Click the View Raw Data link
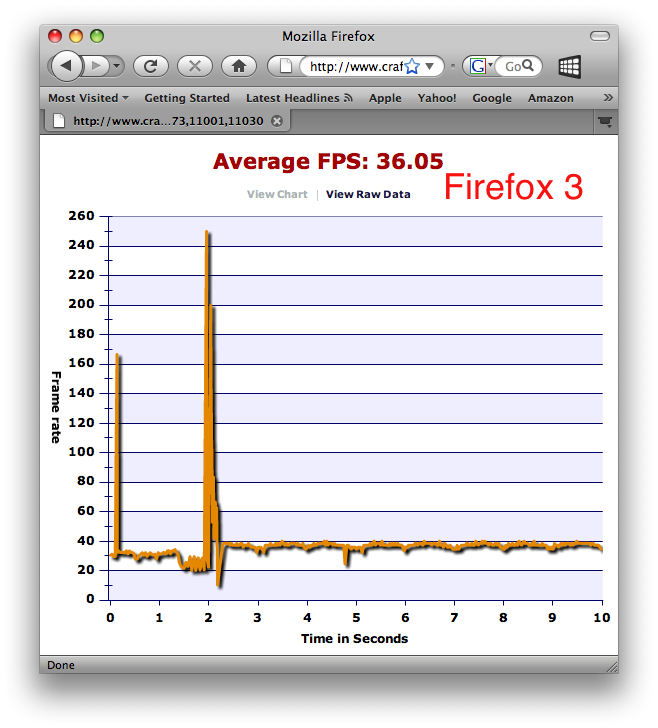Image resolution: width=658 pixels, height=728 pixels. (x=368, y=195)
